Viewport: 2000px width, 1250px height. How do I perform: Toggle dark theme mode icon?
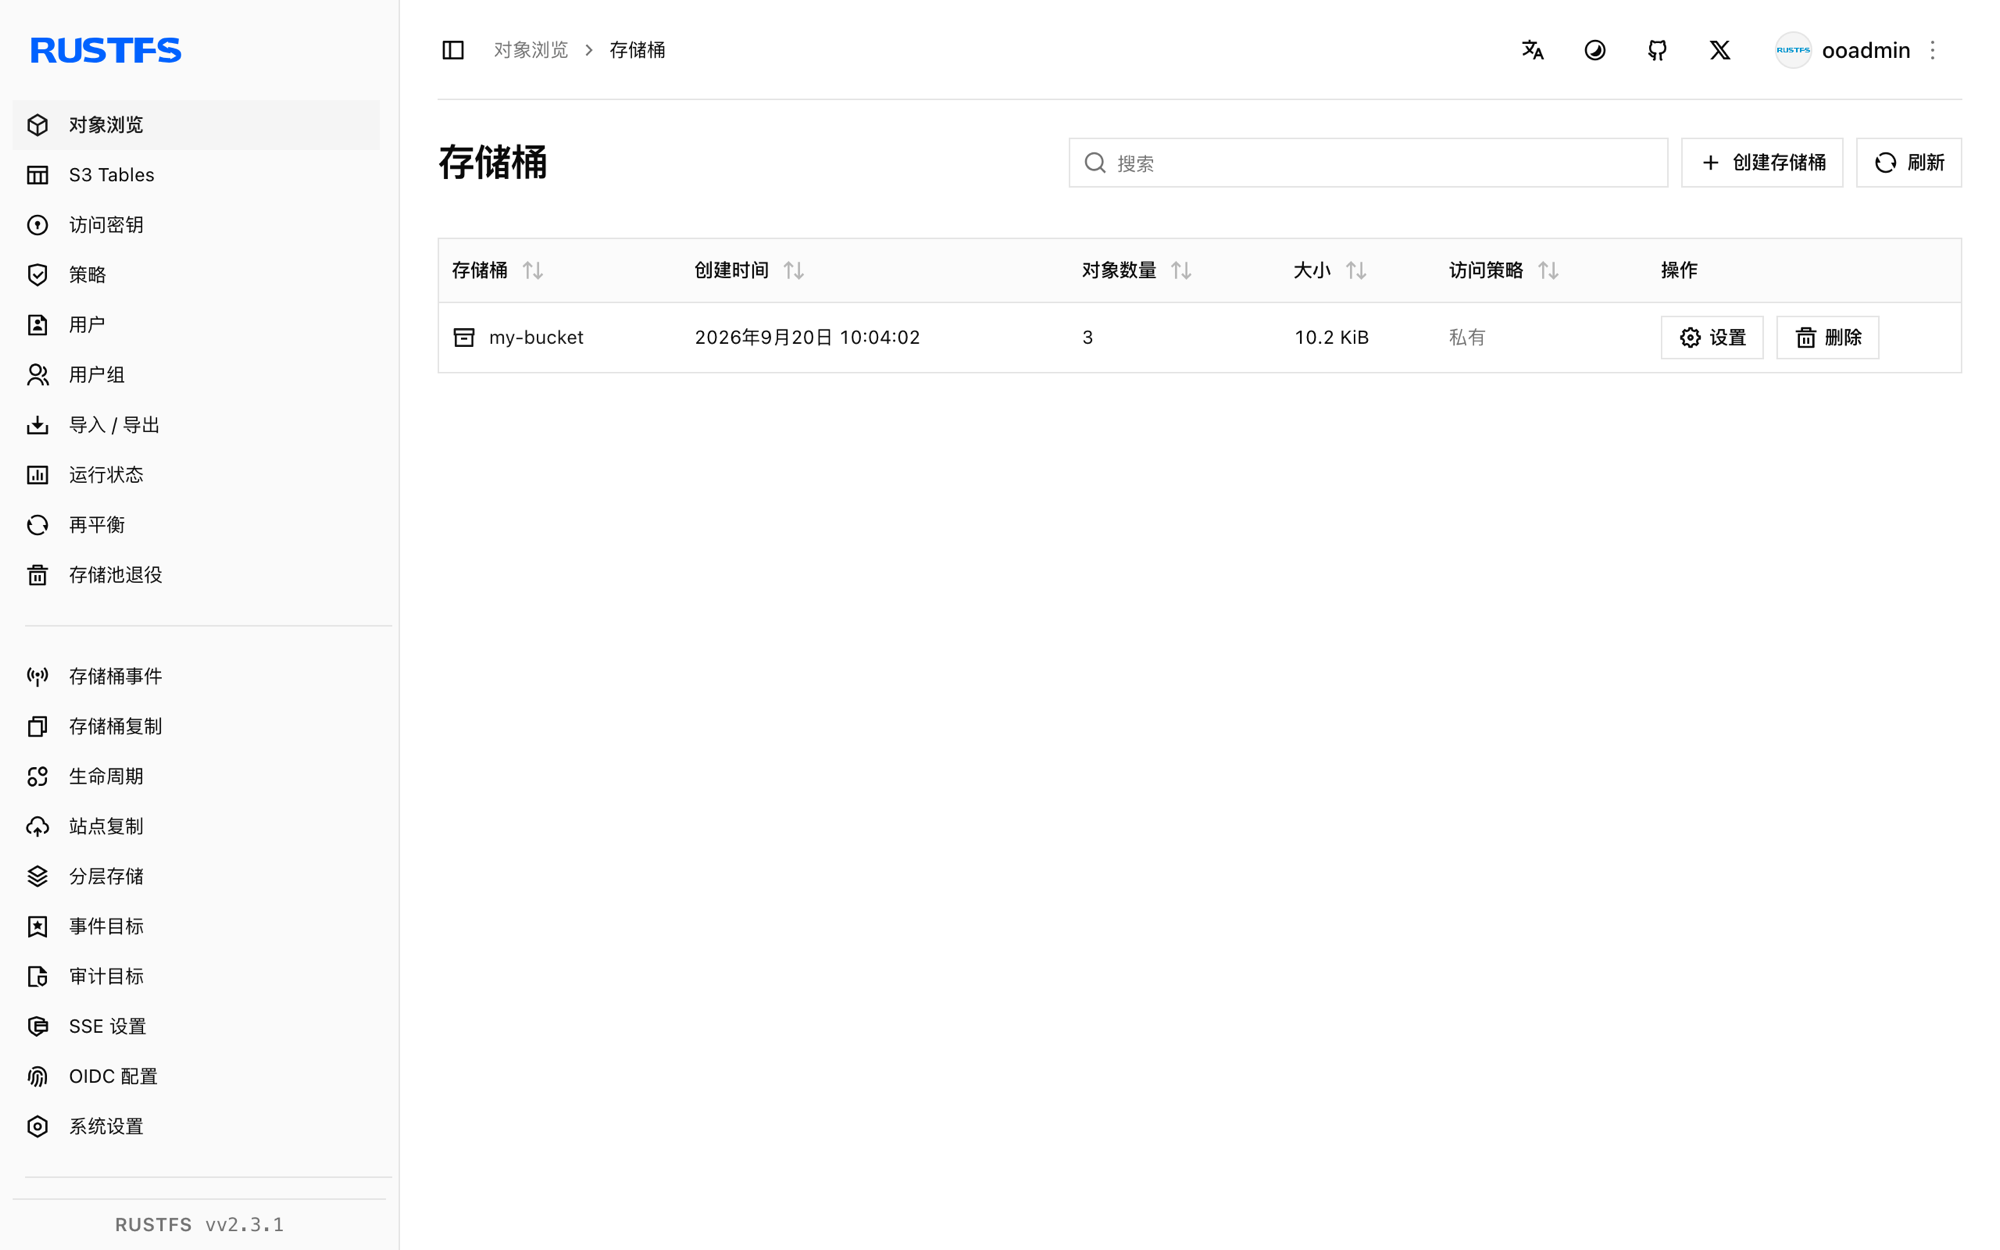[1595, 50]
